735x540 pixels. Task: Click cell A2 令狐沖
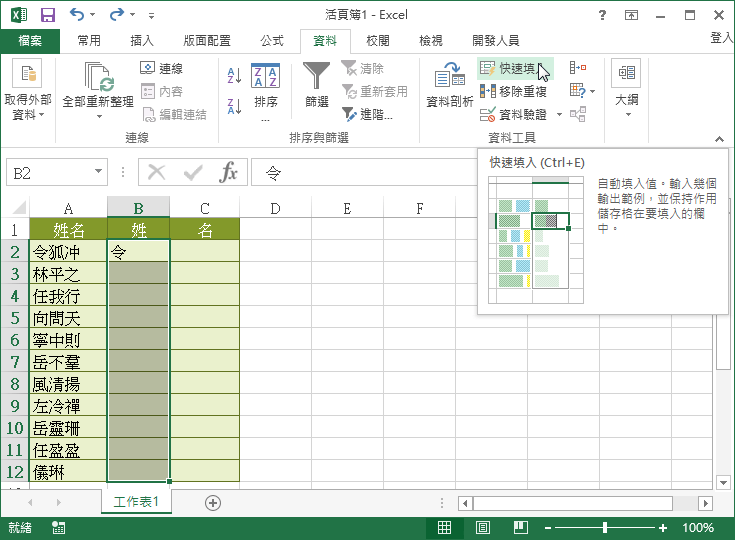click(68, 252)
